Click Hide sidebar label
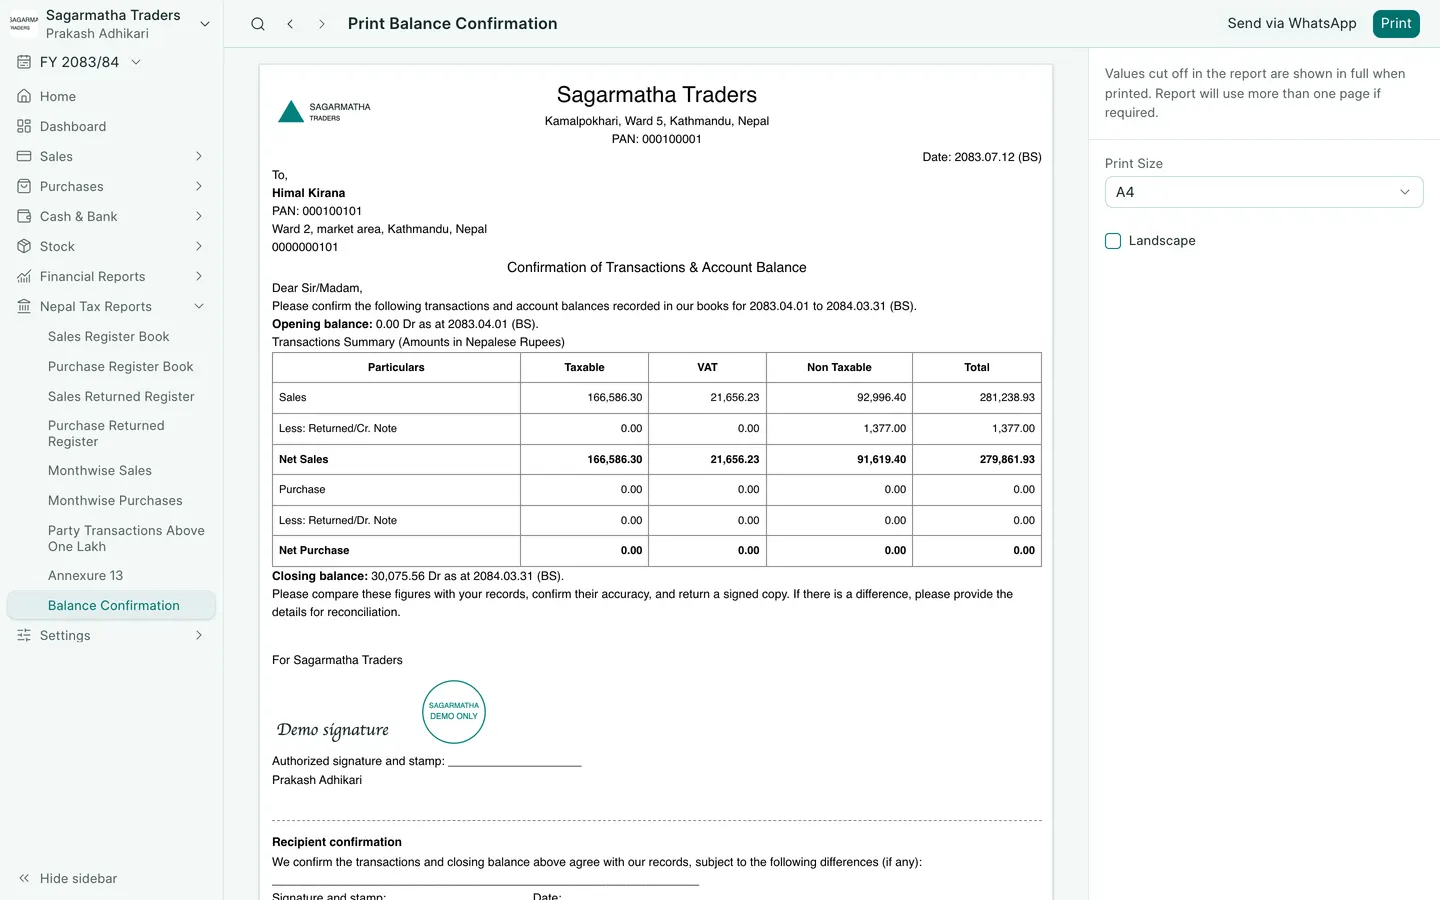This screenshot has height=900, width=1440. (78, 878)
